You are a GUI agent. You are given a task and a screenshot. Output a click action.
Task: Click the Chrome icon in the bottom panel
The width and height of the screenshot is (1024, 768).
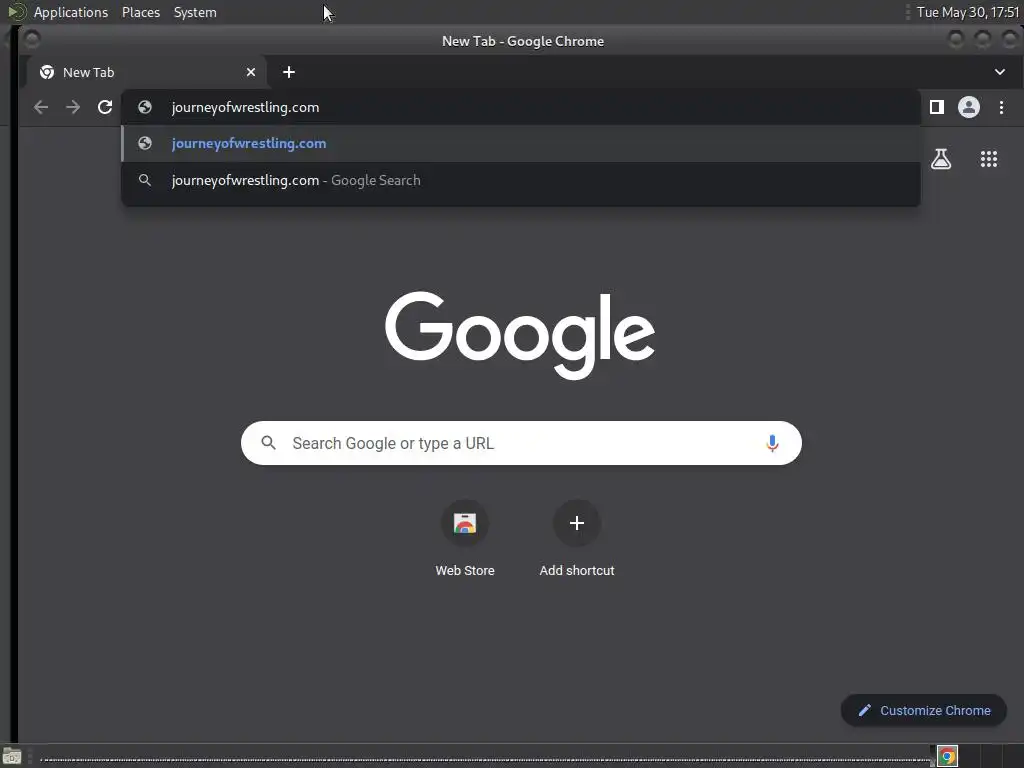[x=947, y=757]
